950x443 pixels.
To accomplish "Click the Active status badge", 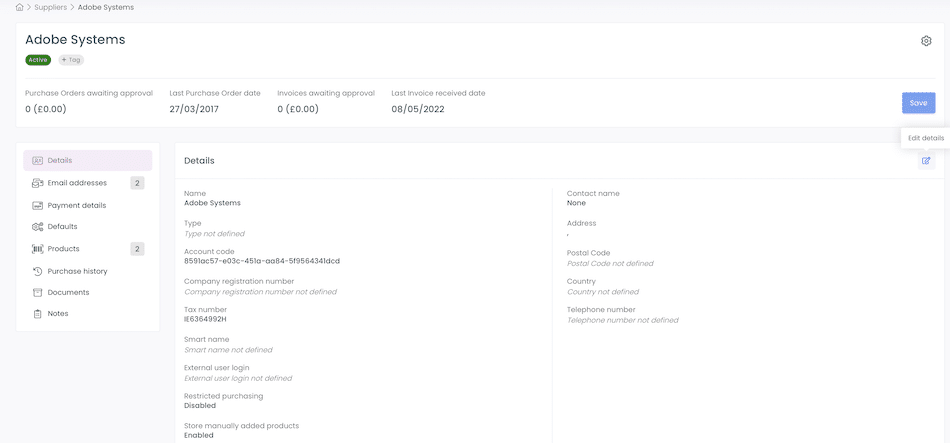I will click(x=38, y=60).
